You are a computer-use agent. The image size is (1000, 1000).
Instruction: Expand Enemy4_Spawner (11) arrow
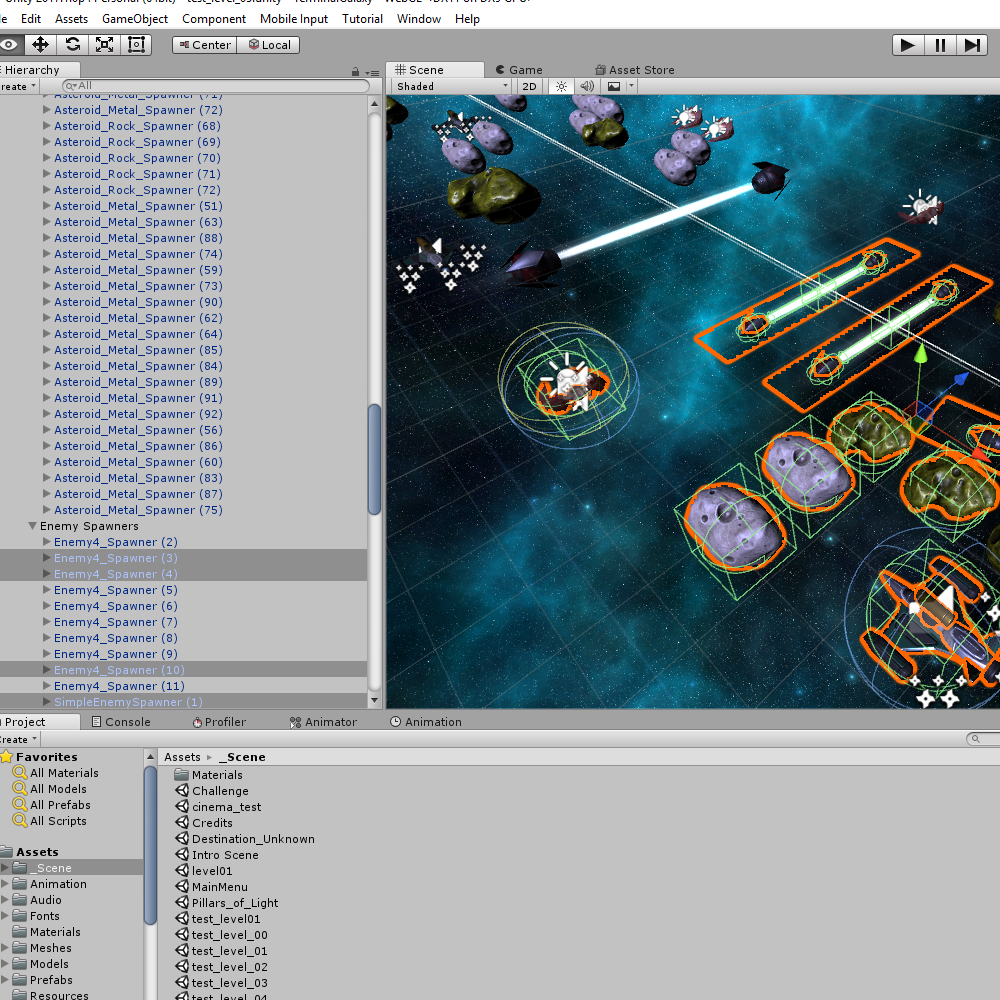point(46,686)
